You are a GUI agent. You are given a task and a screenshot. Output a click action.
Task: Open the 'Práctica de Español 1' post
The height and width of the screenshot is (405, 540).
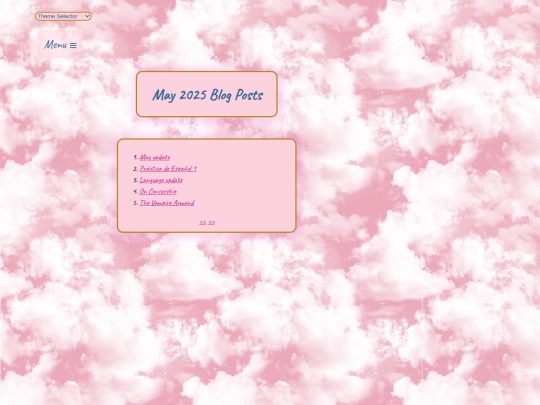[x=168, y=169]
